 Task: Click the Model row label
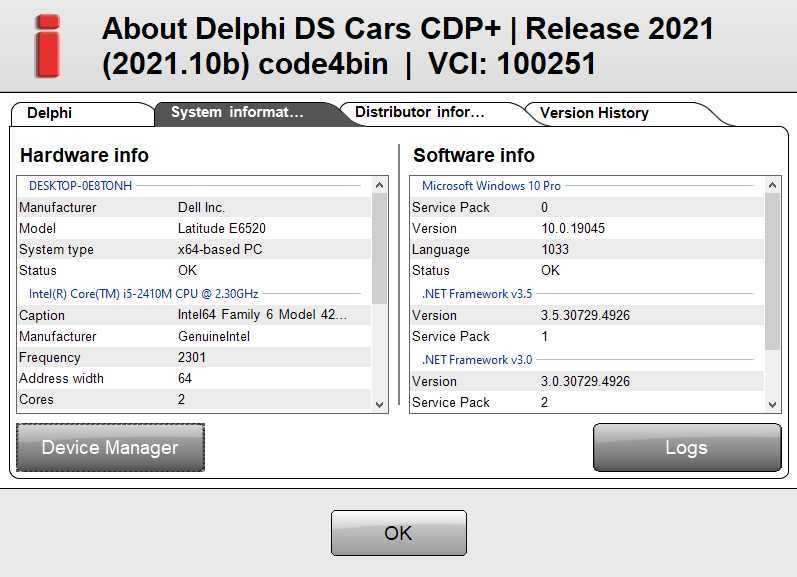(x=37, y=228)
